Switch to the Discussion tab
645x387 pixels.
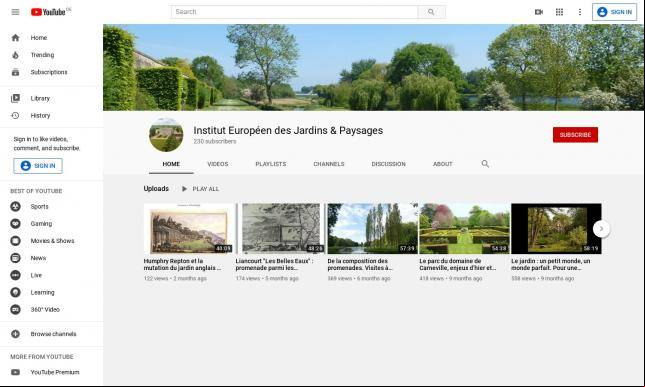[388, 164]
